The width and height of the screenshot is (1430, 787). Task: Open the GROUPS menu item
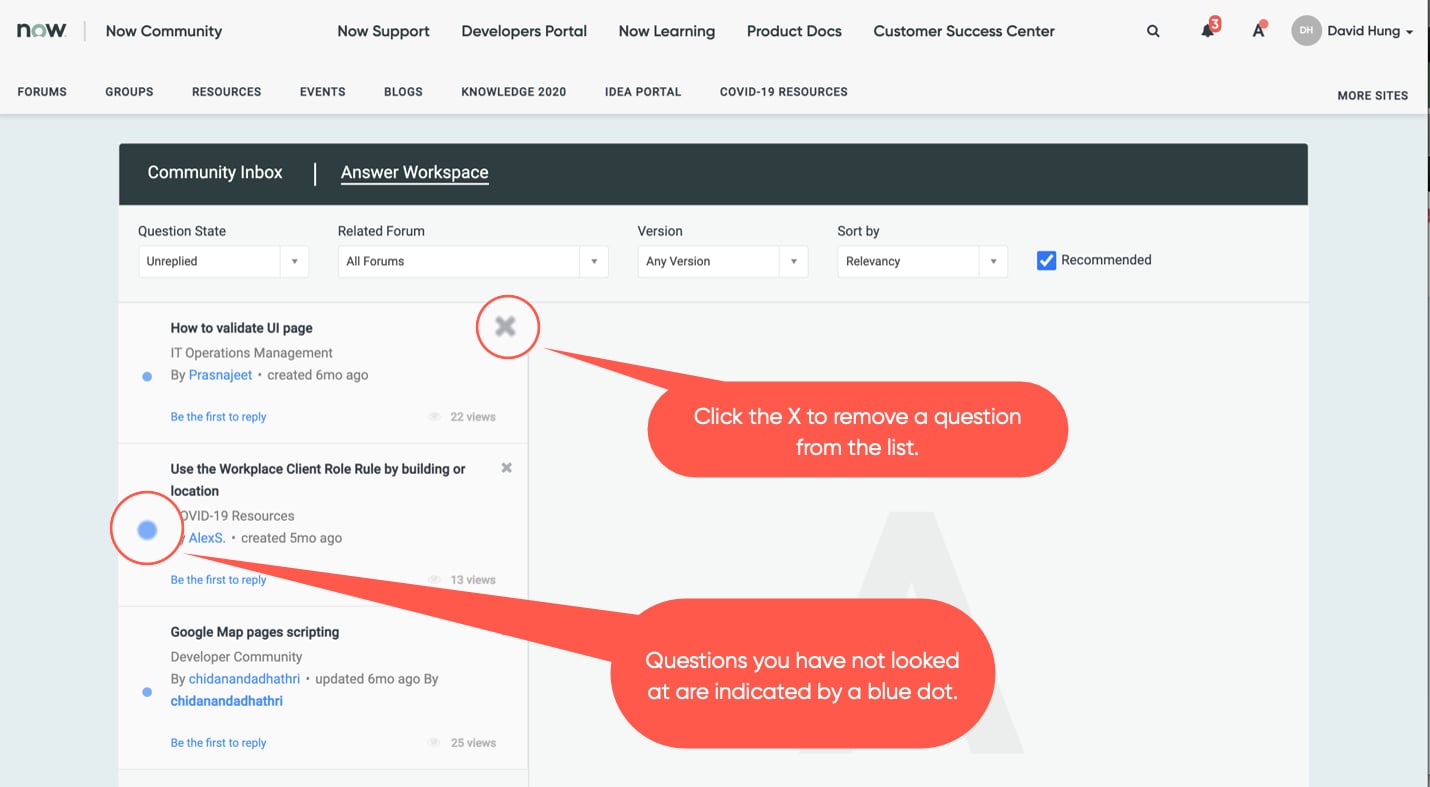[129, 92]
